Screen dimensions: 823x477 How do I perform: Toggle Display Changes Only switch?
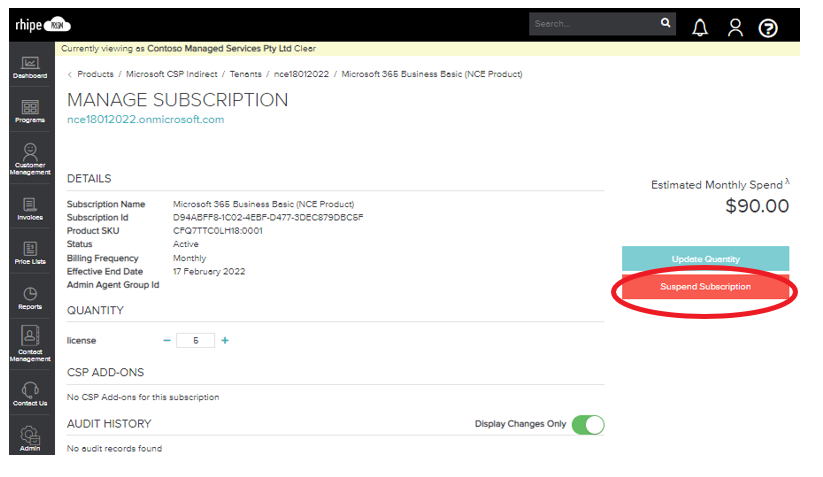click(x=588, y=425)
